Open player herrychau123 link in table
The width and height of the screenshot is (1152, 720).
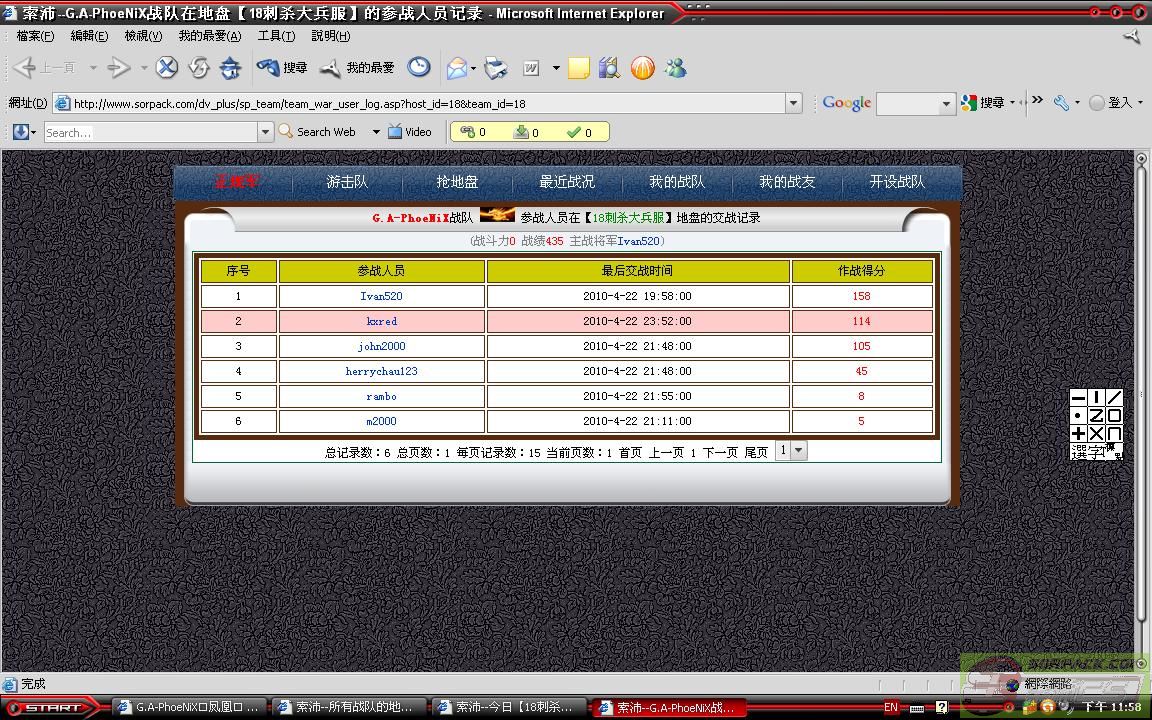pyautogui.click(x=381, y=371)
